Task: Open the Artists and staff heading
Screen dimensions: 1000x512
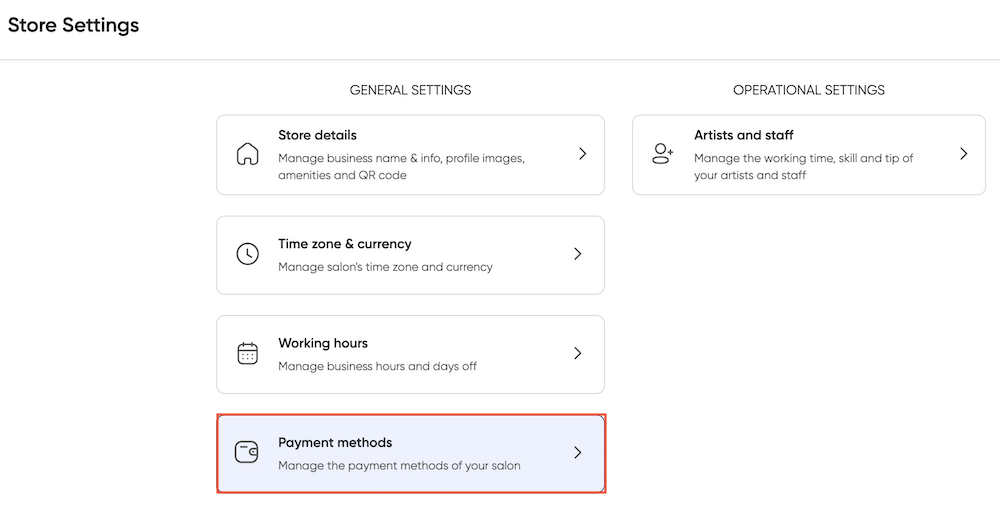Action: (744, 135)
